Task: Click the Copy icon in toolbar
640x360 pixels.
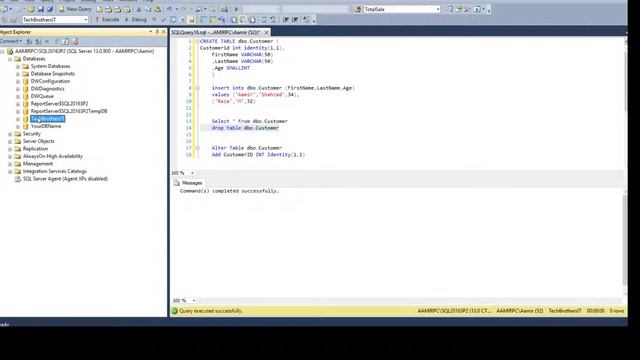Action: click(x=148, y=9)
